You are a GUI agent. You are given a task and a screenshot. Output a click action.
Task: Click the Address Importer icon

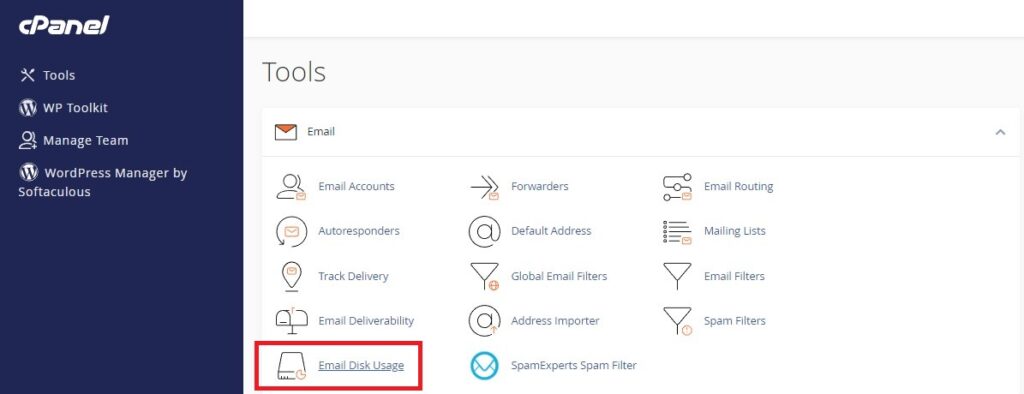click(485, 321)
